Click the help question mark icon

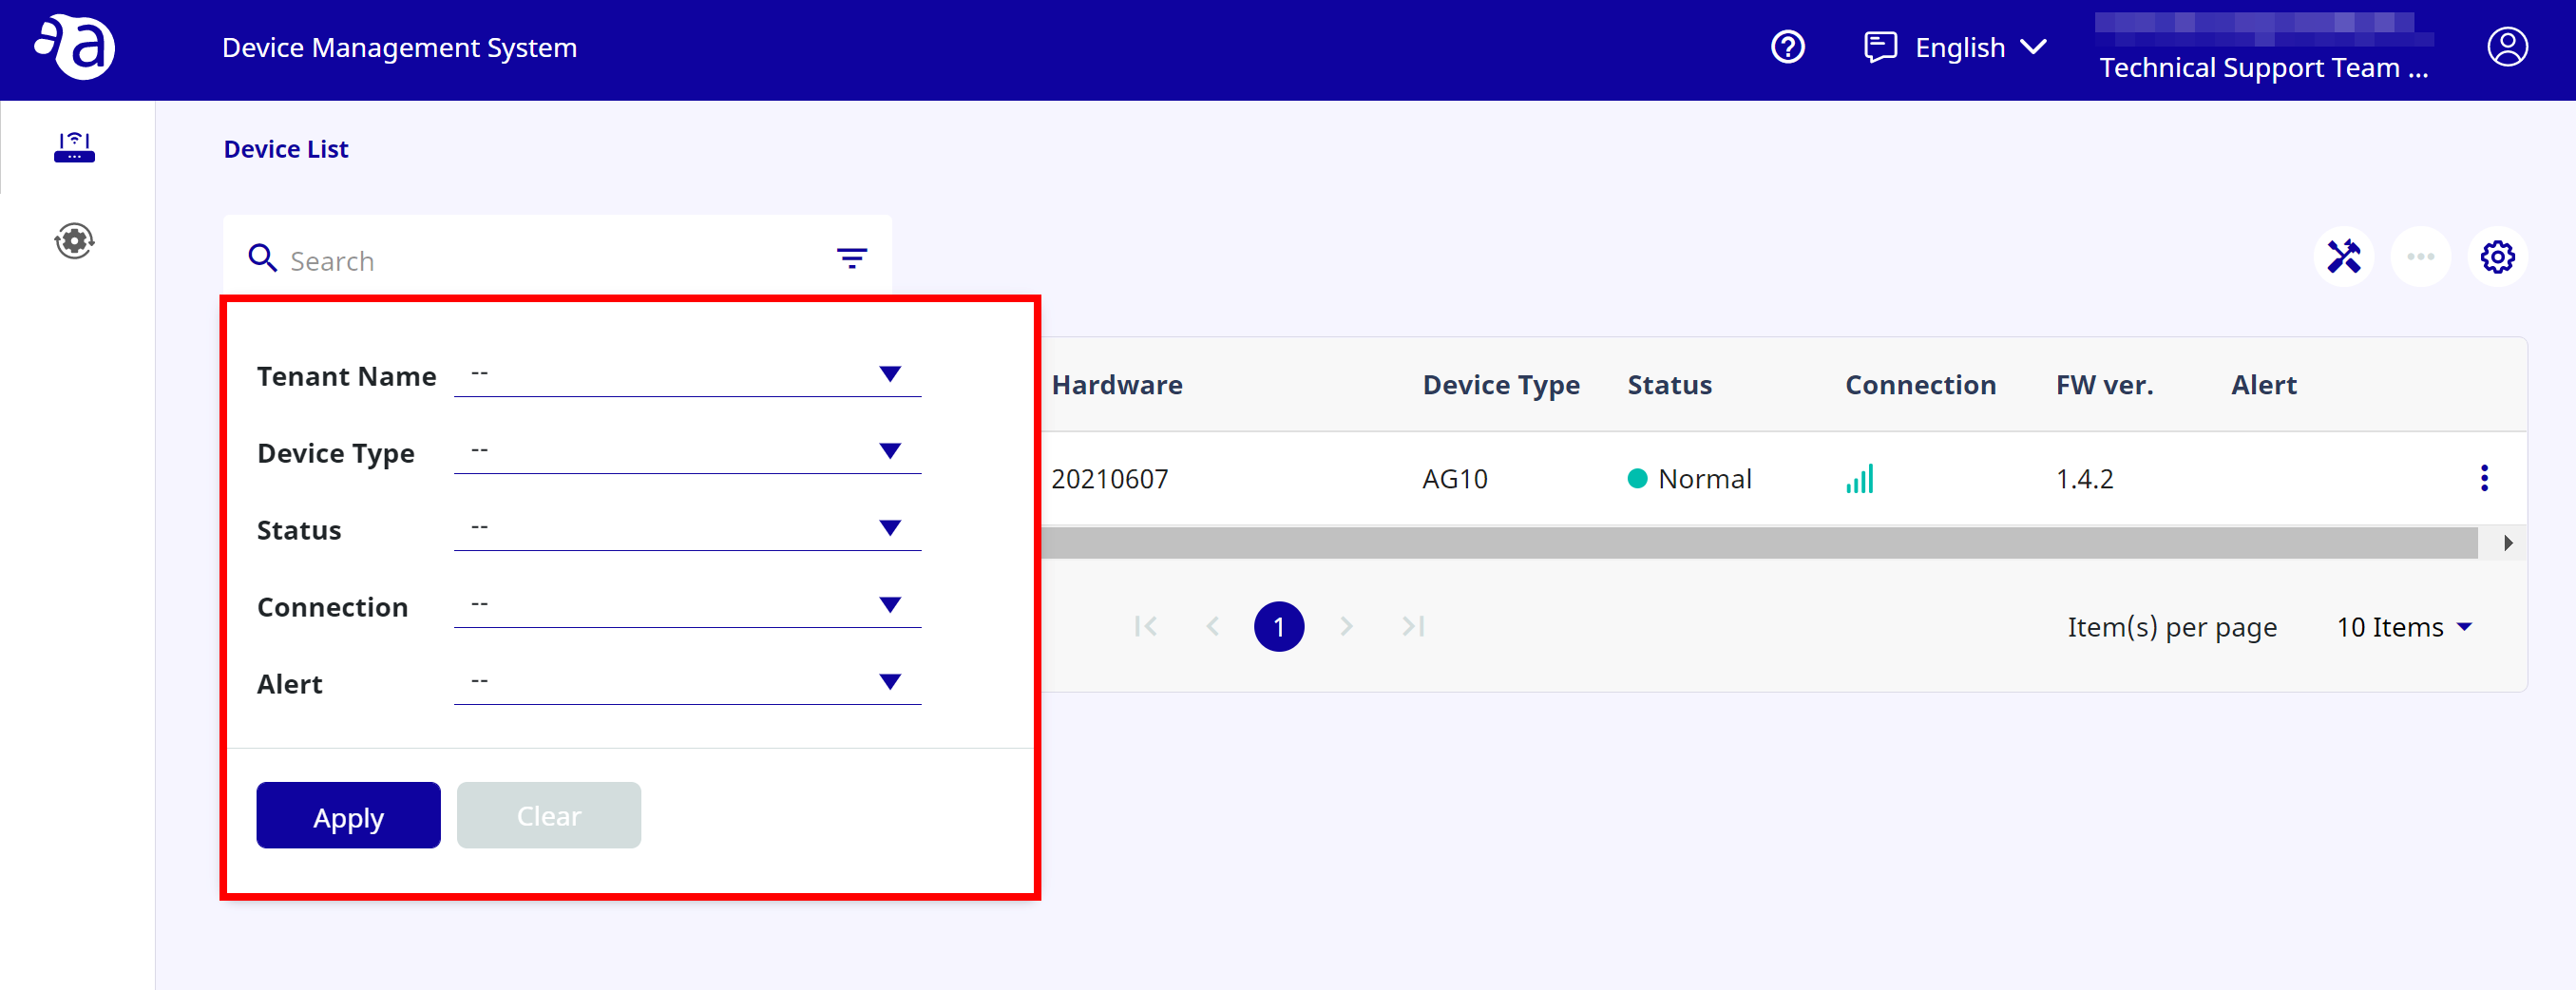click(1787, 47)
